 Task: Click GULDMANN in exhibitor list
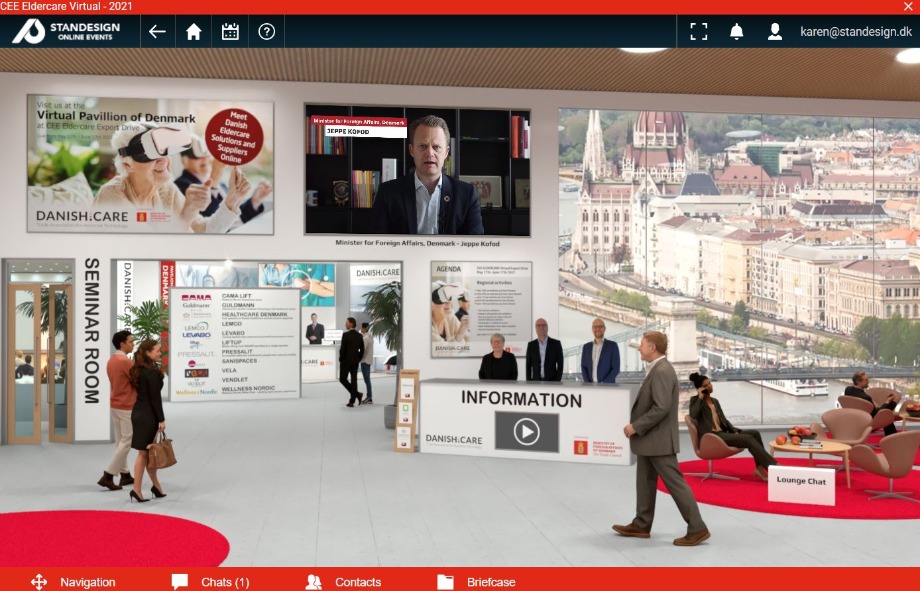coord(238,305)
